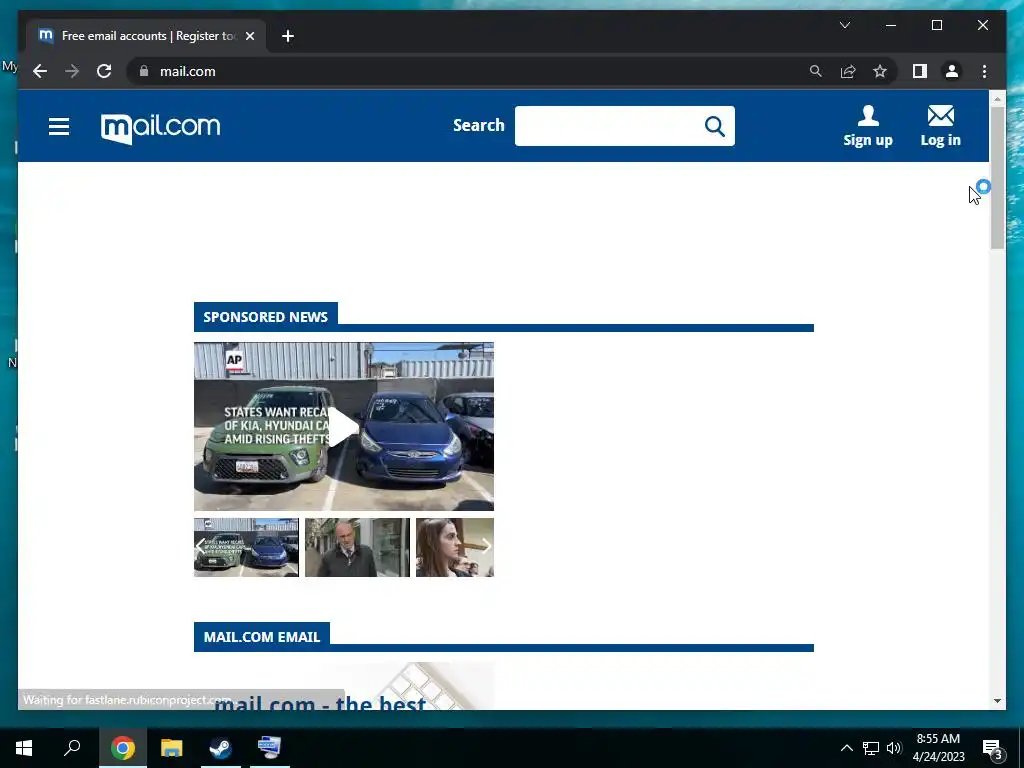The width and height of the screenshot is (1024, 768).
Task: Open network status in system tray
Action: [x=871, y=748]
